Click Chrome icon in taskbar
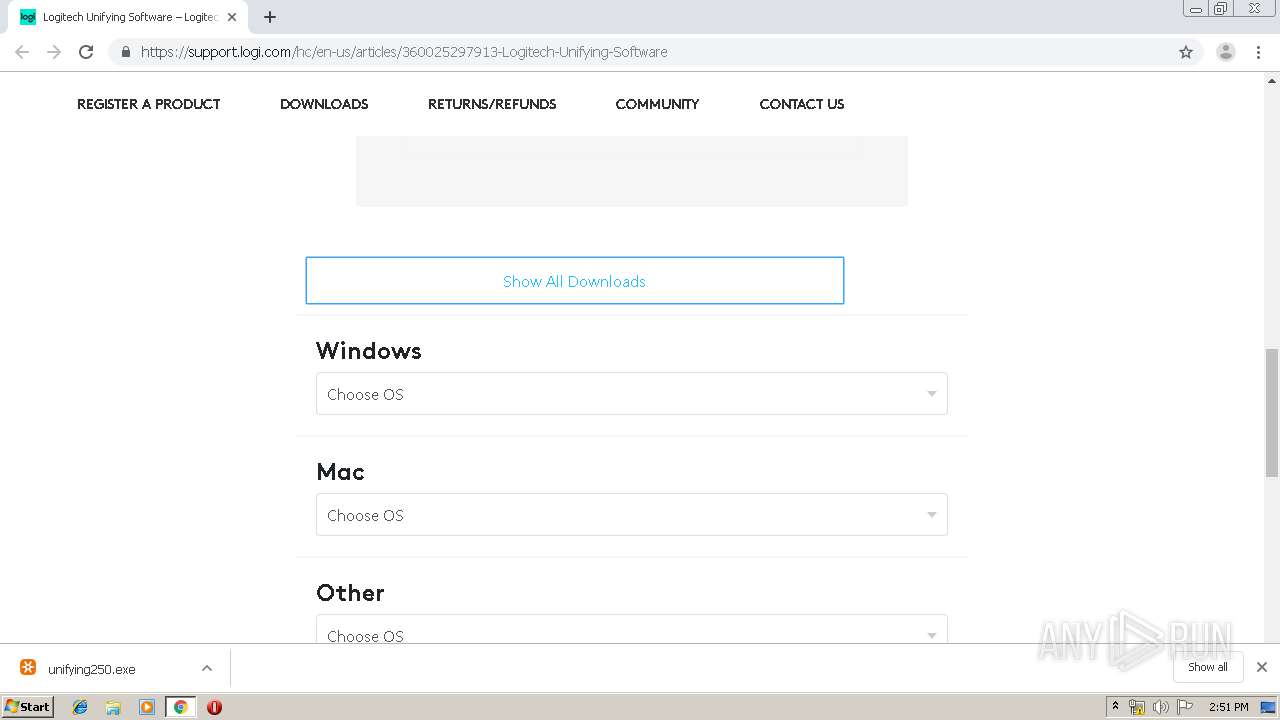This screenshot has width=1280, height=720. coord(180,707)
